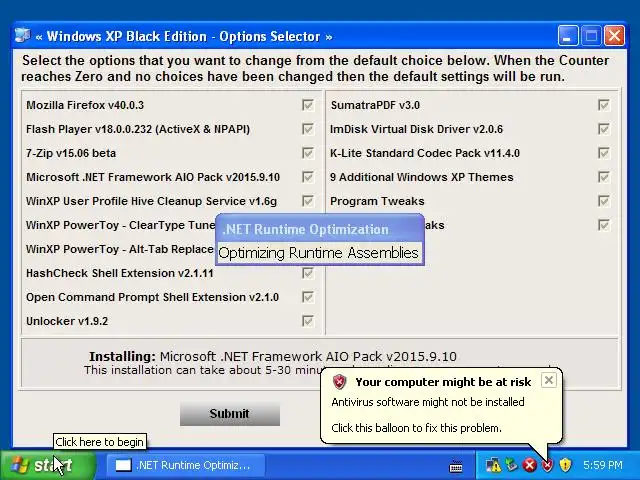
Task: Close the Options Selector window
Action: point(614,36)
